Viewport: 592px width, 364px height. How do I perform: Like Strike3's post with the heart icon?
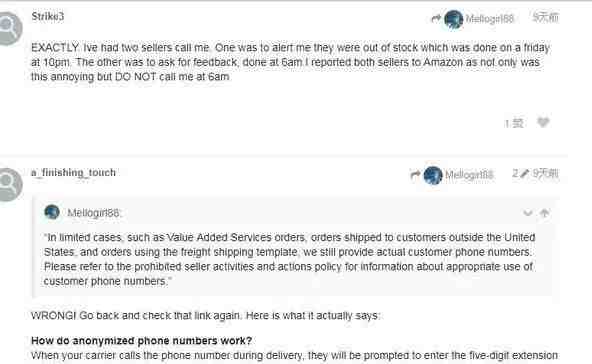tap(543, 122)
